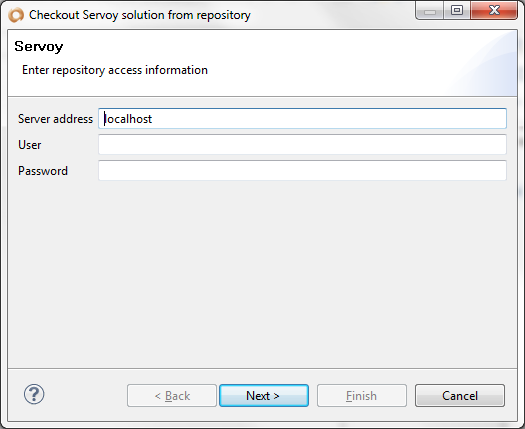
Task: Cancel the repository checkout wizard
Action: coord(460,396)
